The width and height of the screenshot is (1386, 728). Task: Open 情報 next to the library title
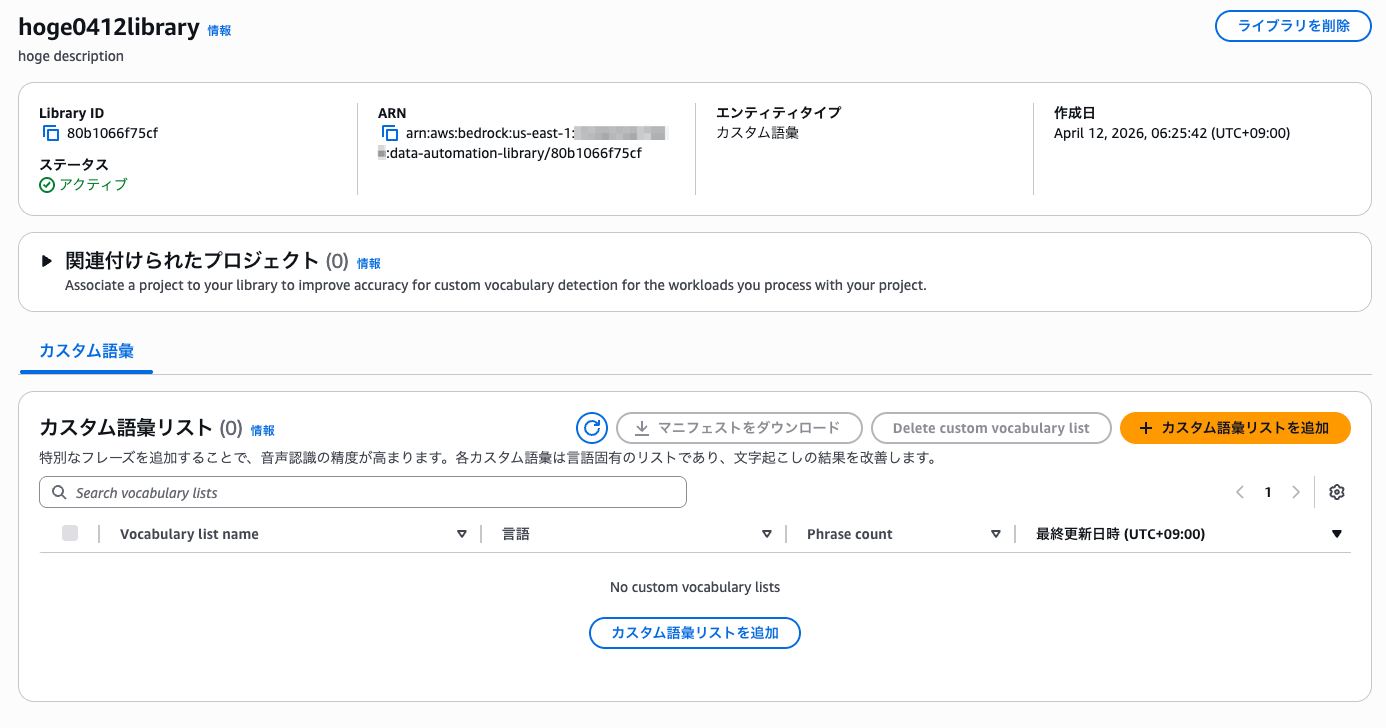pos(219,30)
